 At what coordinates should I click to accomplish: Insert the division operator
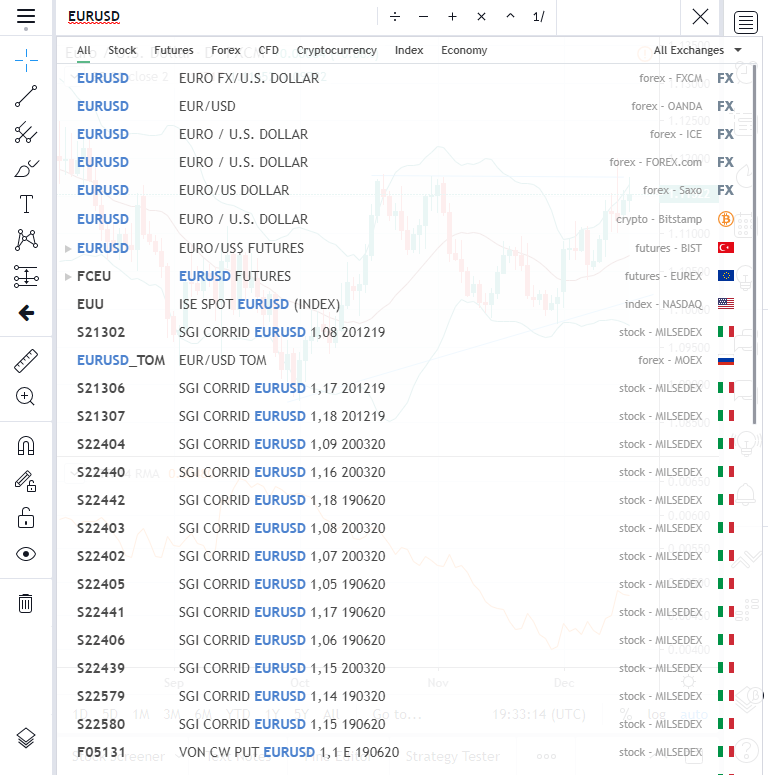pyautogui.click(x=395, y=17)
